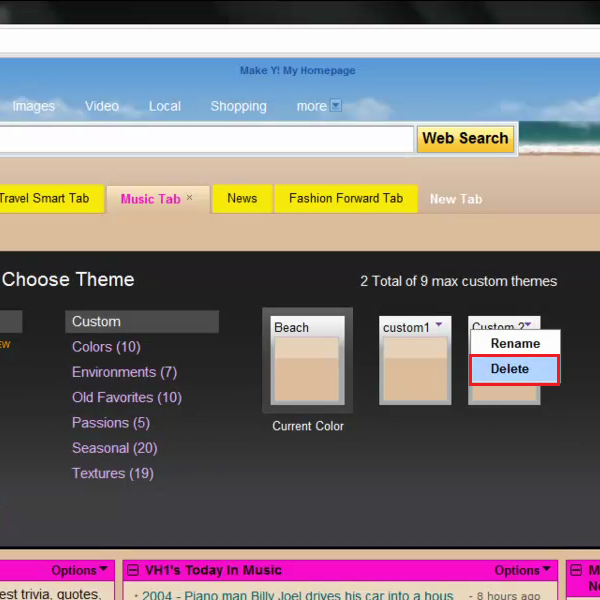Choose Rename in the theme context menu

pyautogui.click(x=515, y=343)
